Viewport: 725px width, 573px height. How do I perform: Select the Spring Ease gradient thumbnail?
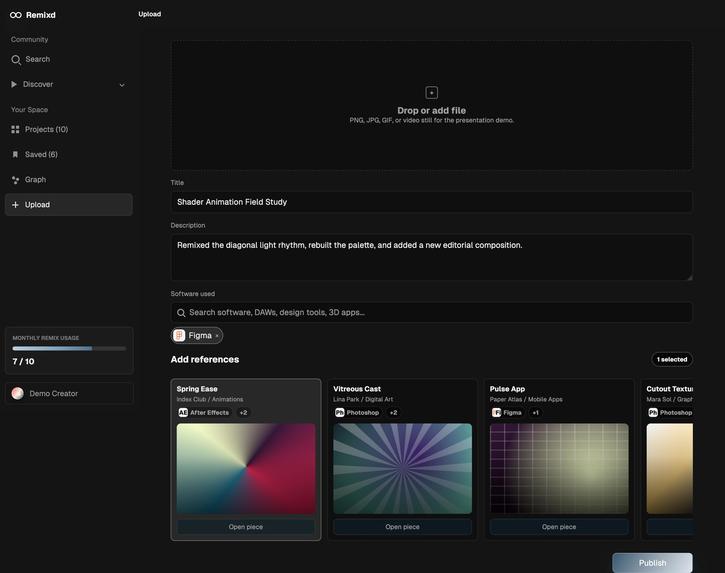pos(246,468)
